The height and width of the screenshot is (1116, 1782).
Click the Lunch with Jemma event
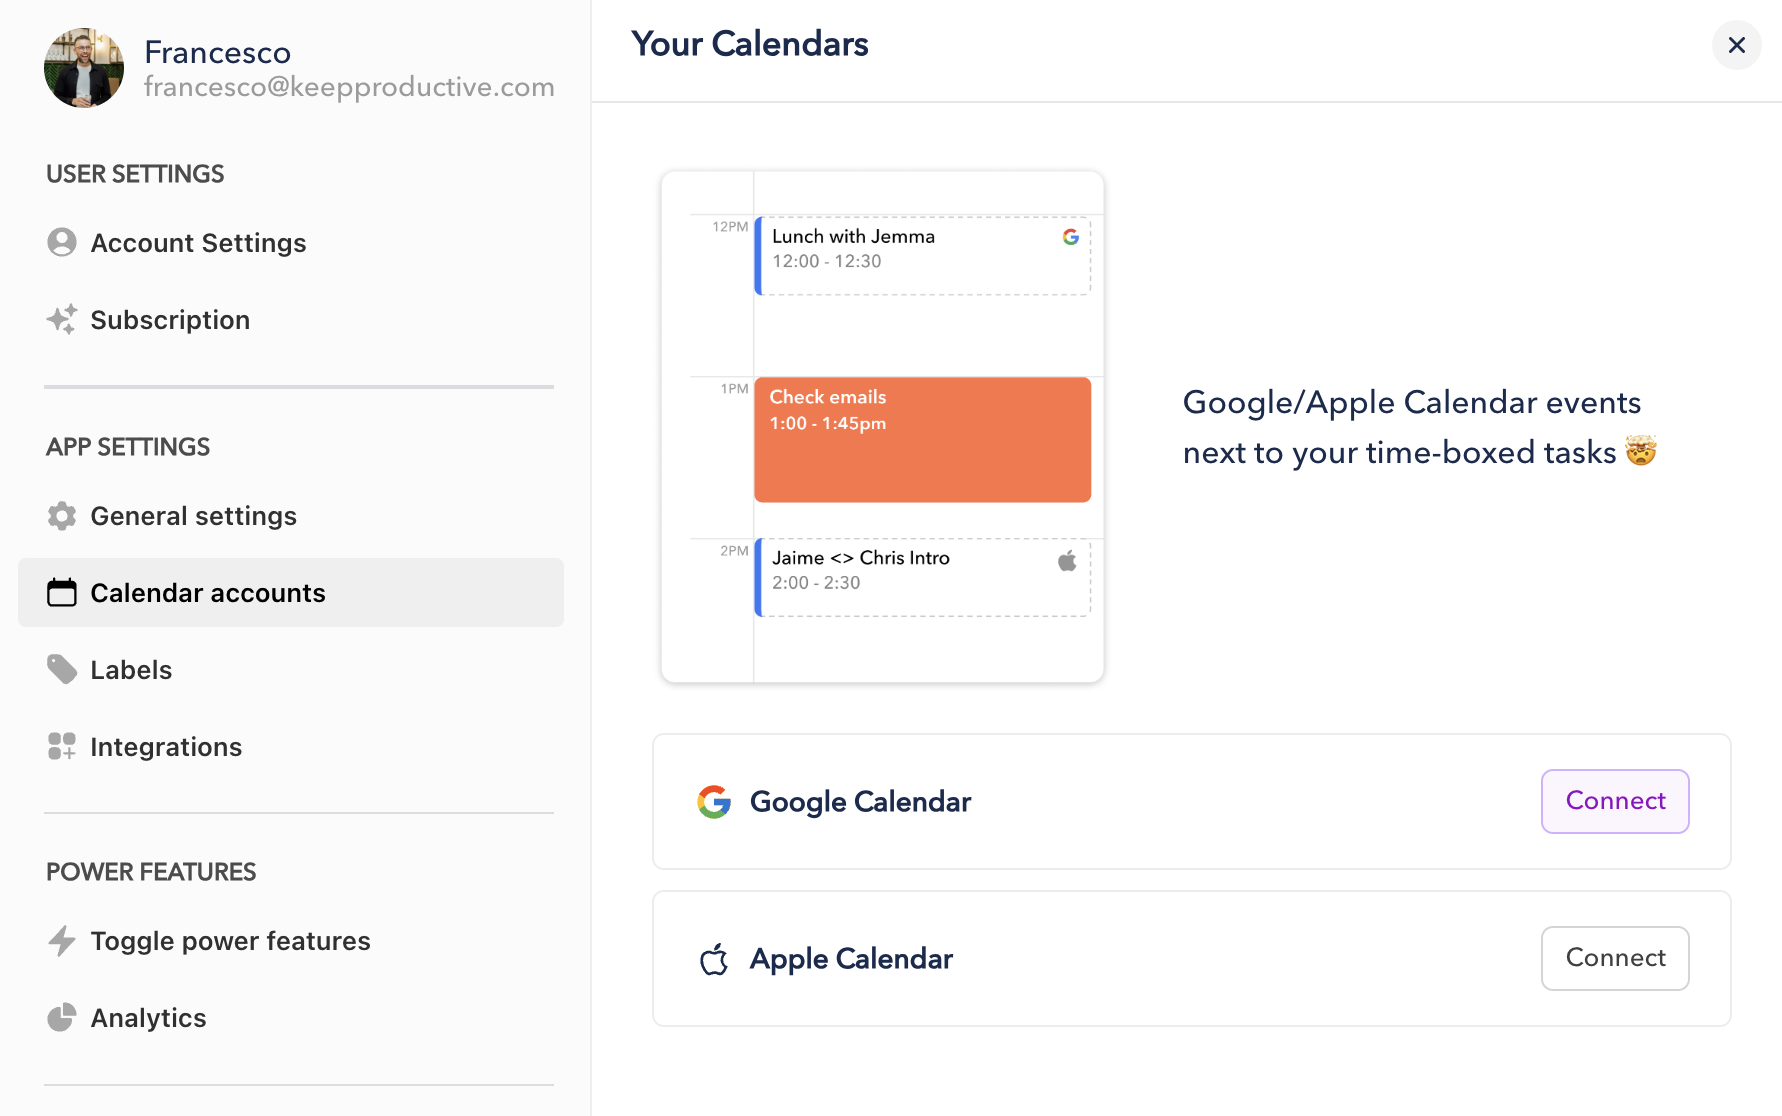pos(922,256)
